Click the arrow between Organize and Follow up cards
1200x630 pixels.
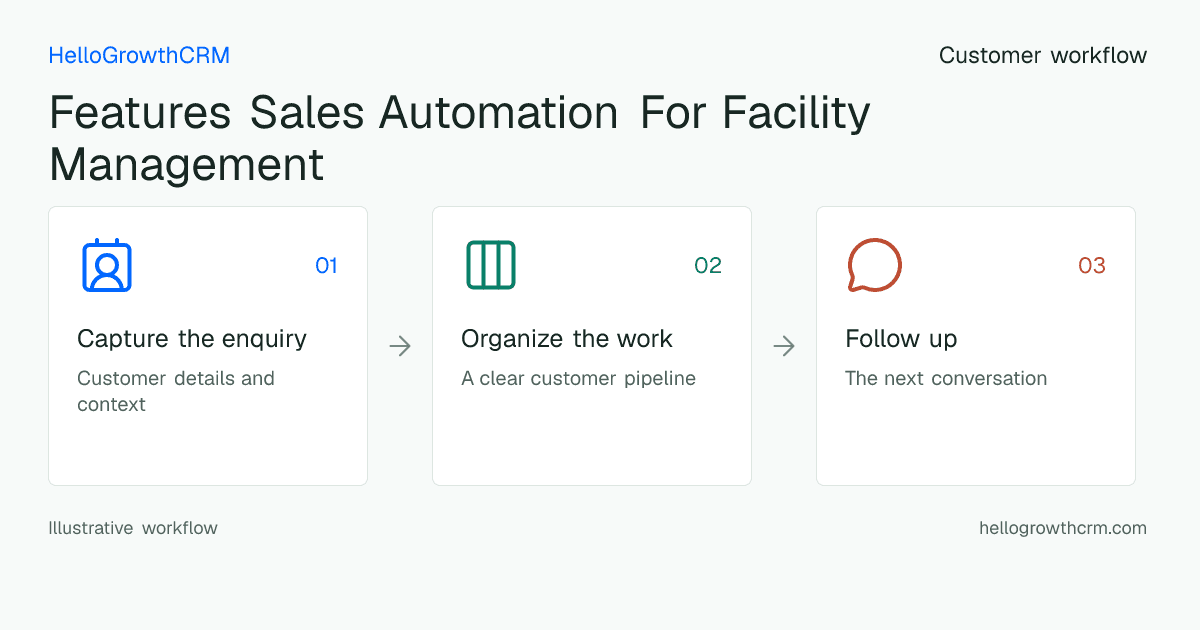coord(784,346)
